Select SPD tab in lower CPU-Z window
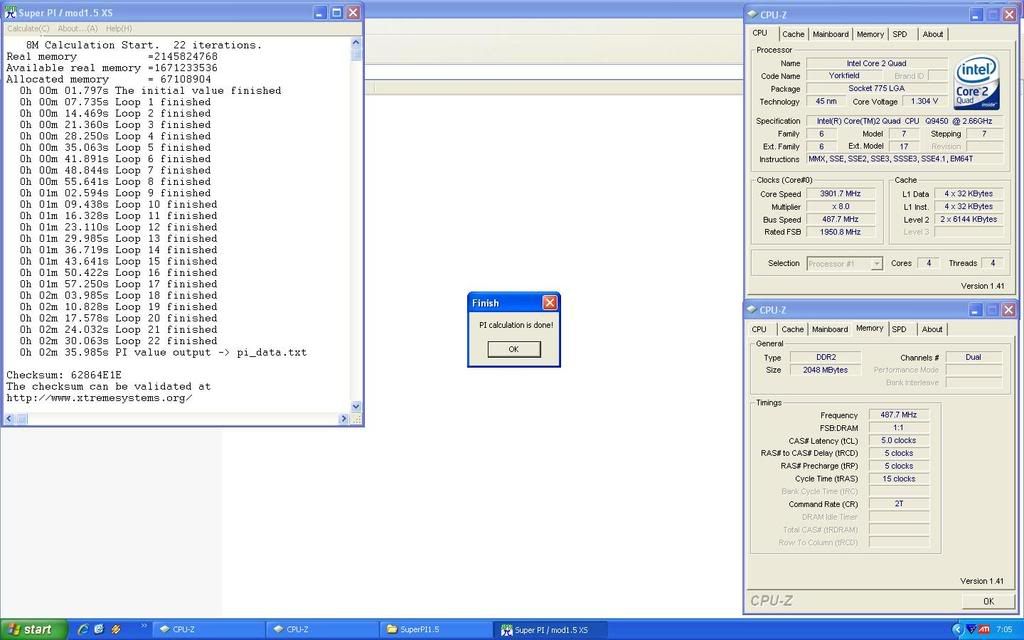1024x640 pixels. coord(899,329)
